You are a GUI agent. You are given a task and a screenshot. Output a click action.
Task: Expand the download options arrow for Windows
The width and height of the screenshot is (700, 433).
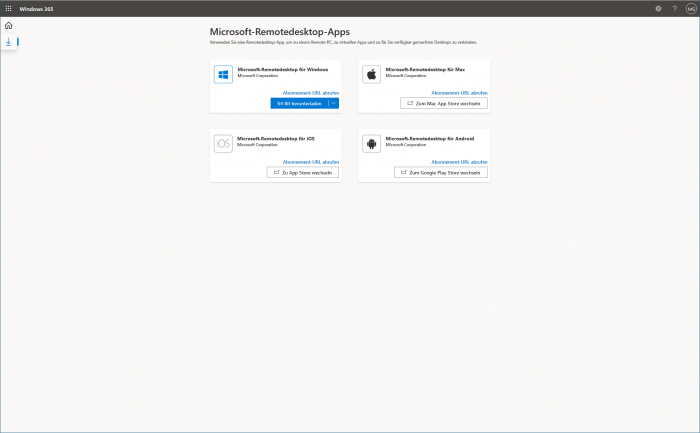[x=333, y=104]
